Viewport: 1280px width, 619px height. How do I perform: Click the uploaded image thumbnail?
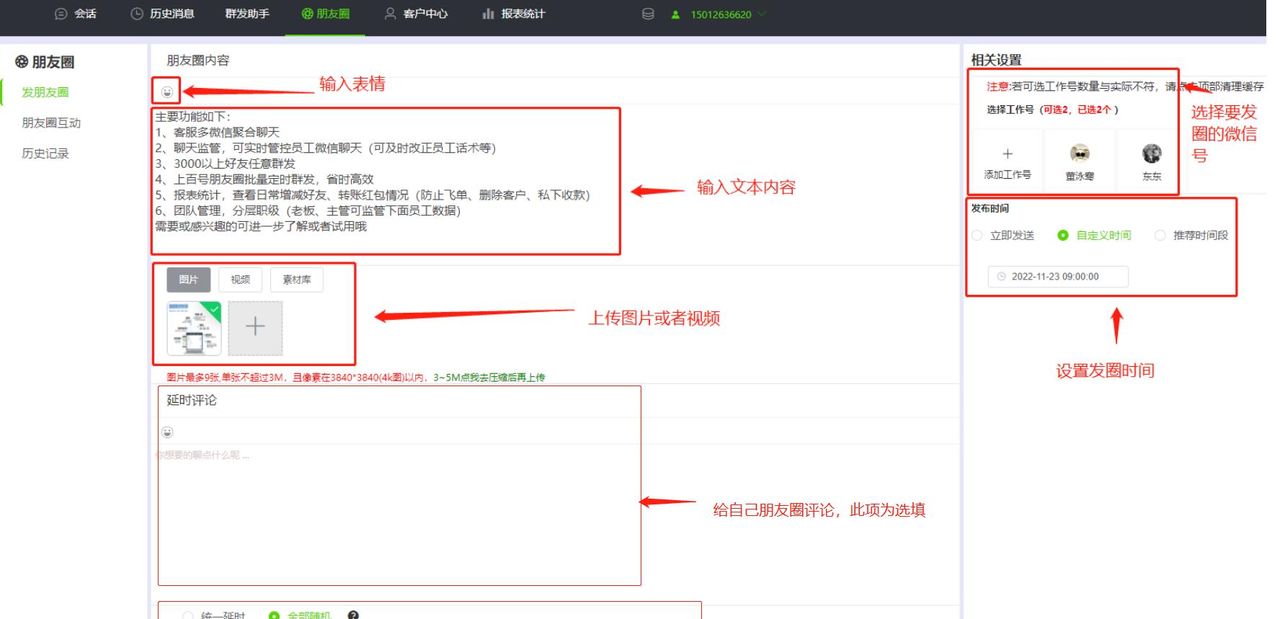click(x=194, y=329)
